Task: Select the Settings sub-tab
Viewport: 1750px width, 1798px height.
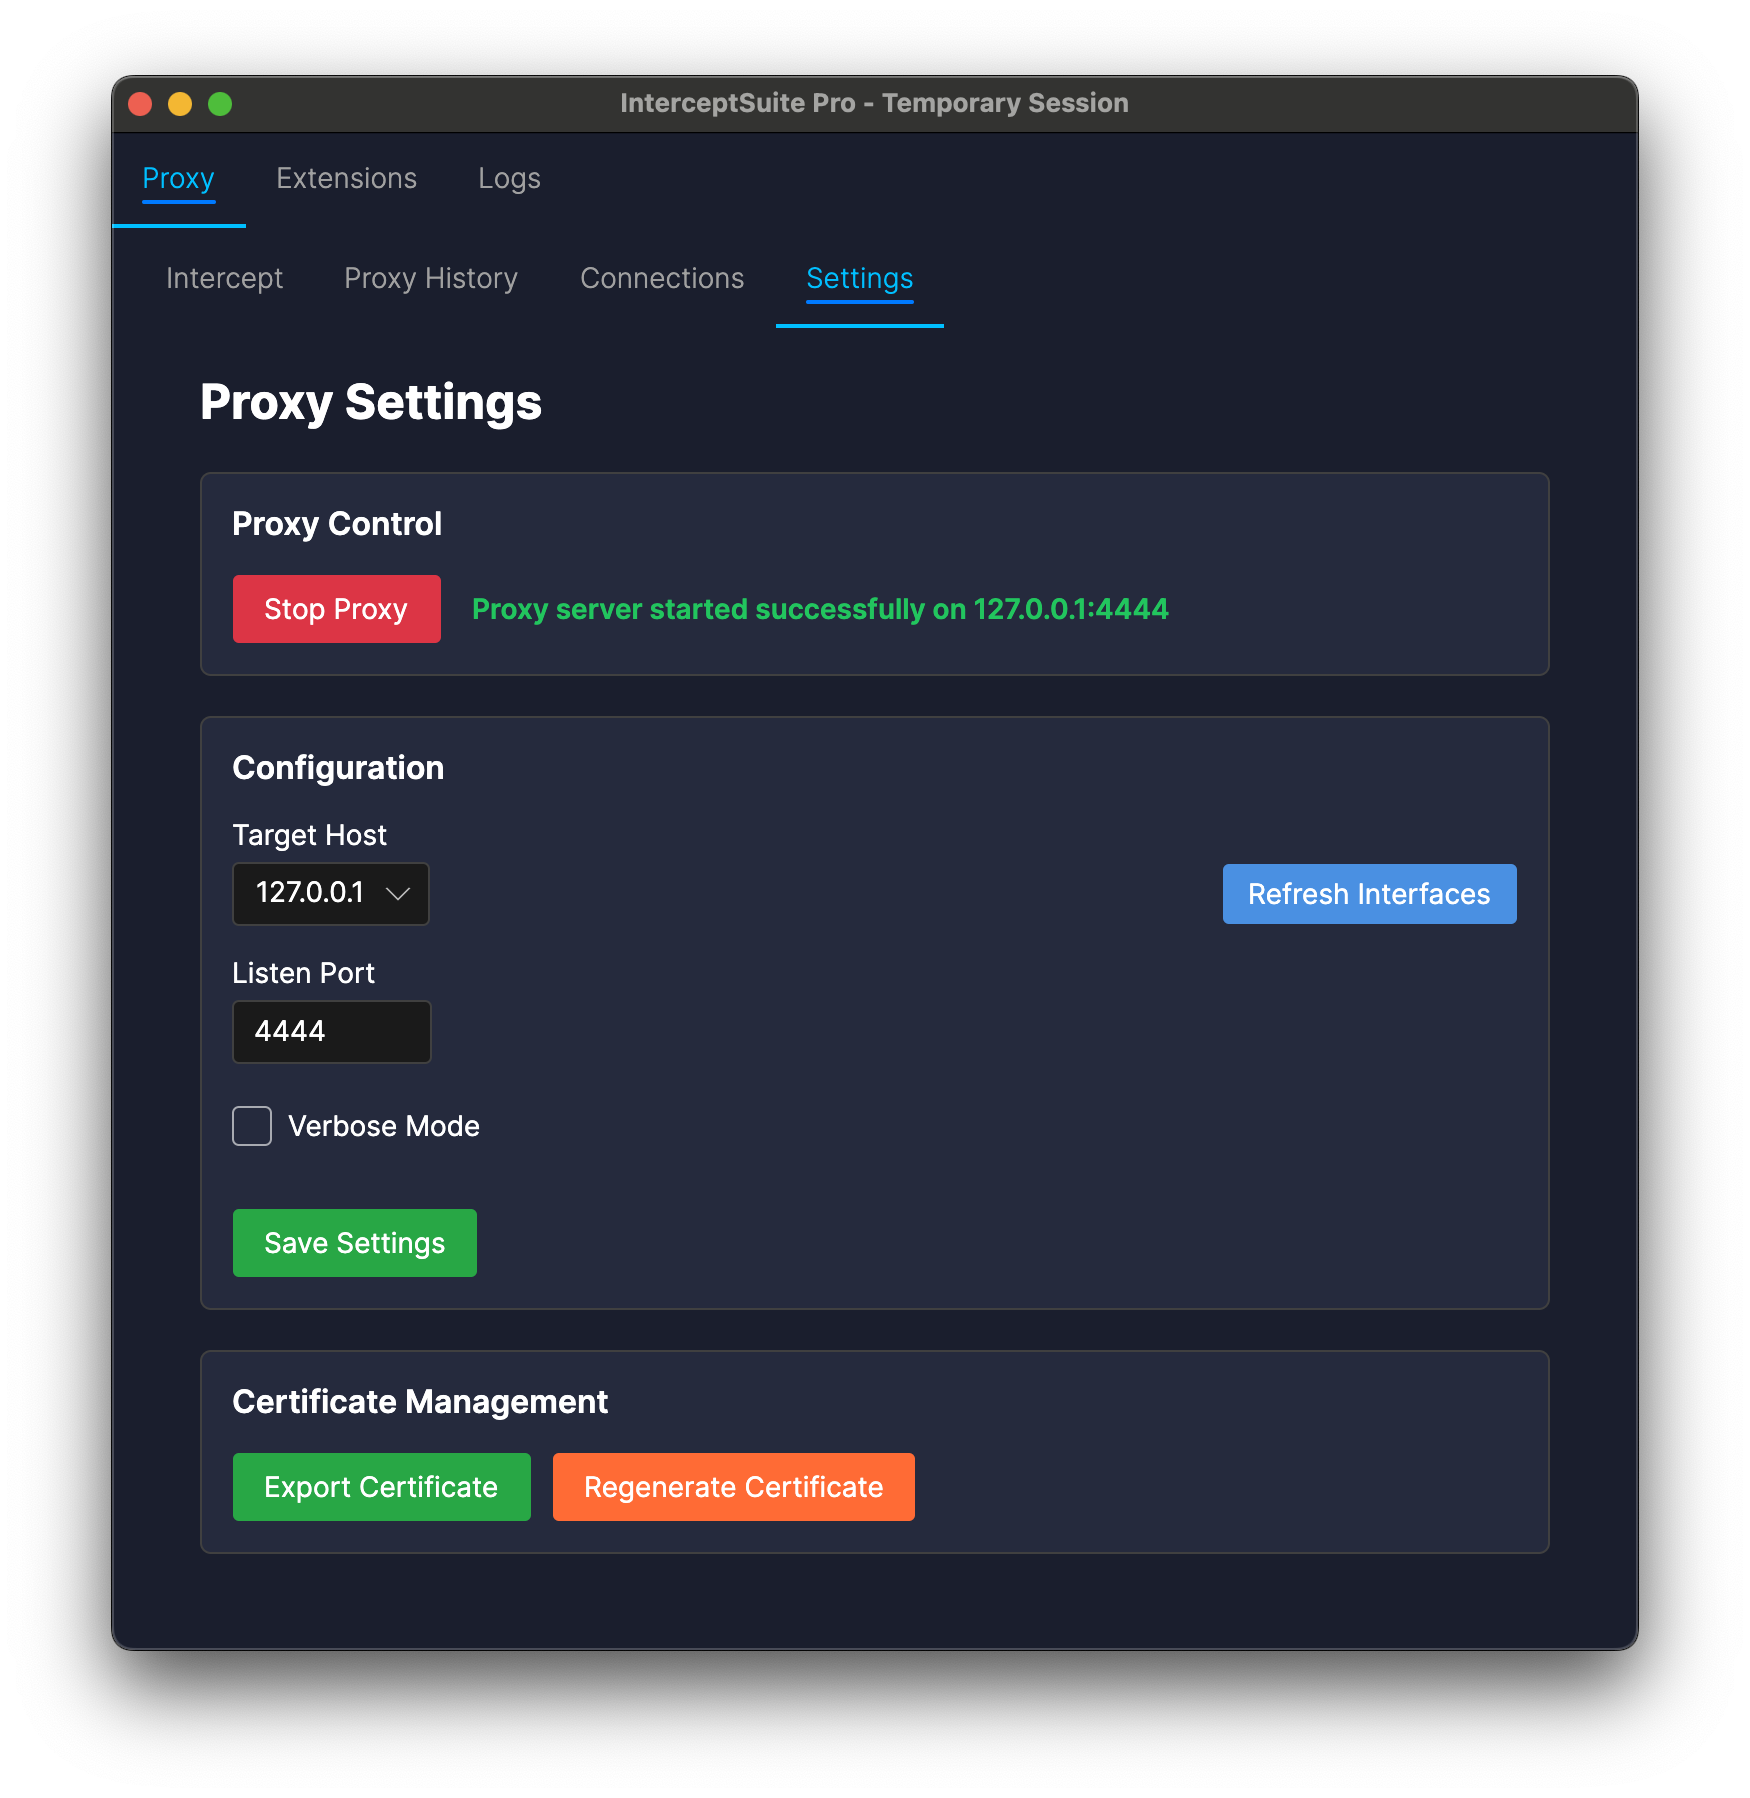Action: click(859, 279)
